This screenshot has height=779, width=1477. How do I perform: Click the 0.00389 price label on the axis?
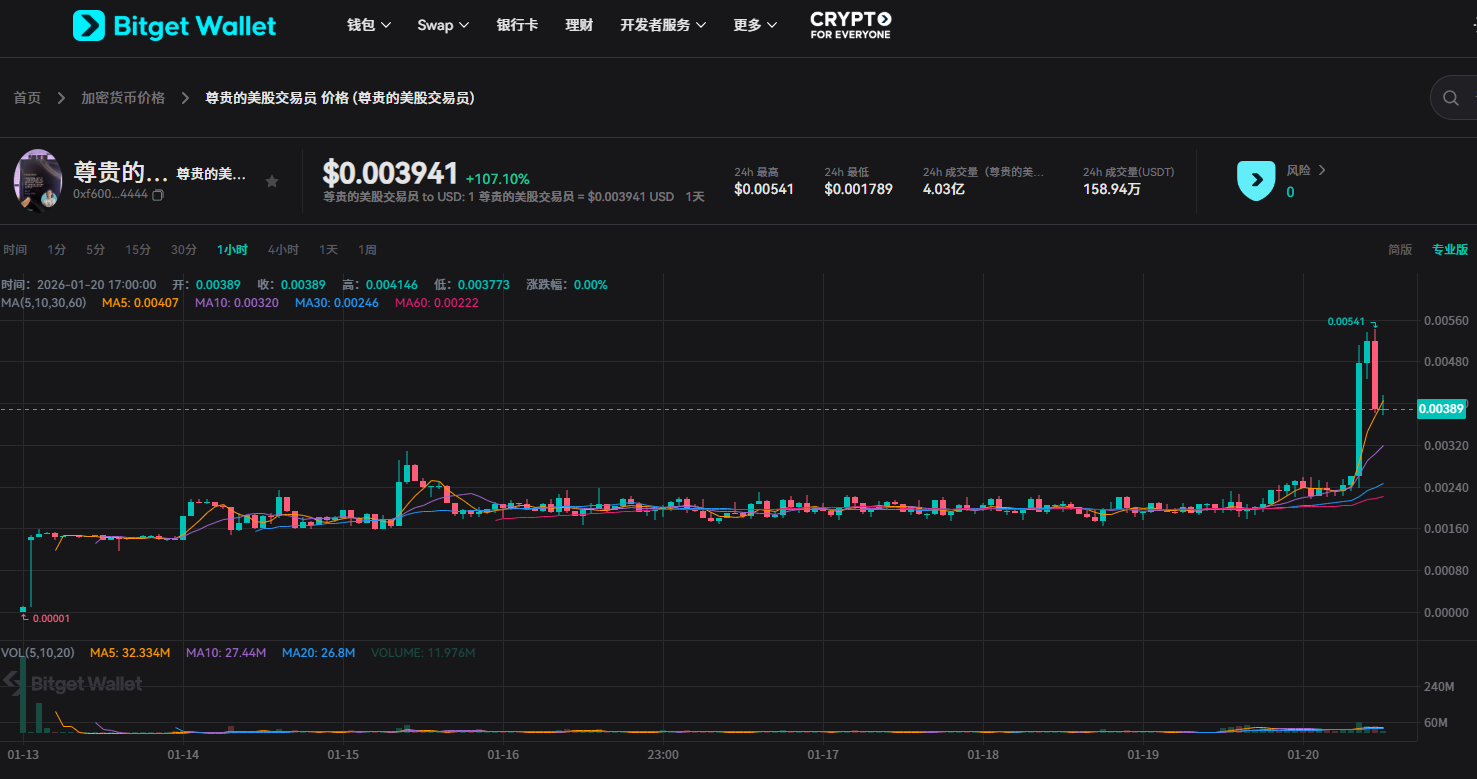1441,409
